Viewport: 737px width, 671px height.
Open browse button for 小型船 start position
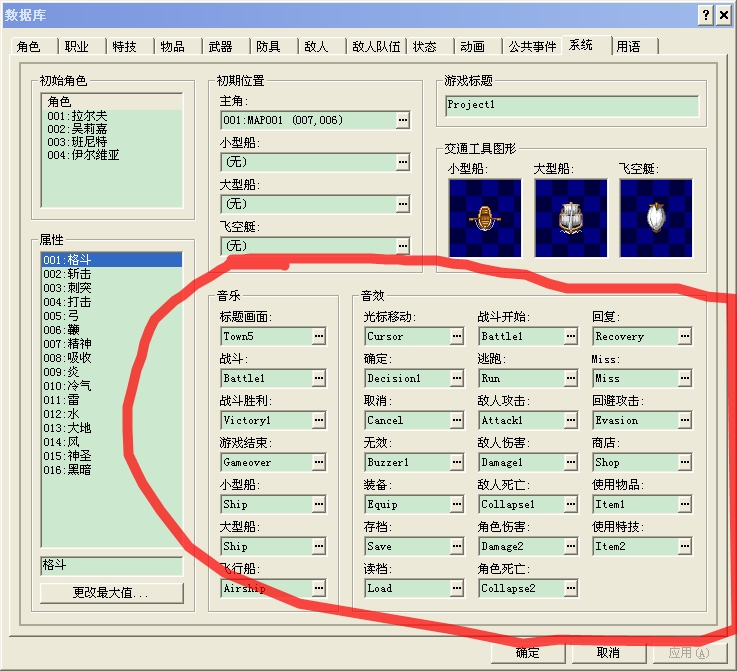click(403, 162)
